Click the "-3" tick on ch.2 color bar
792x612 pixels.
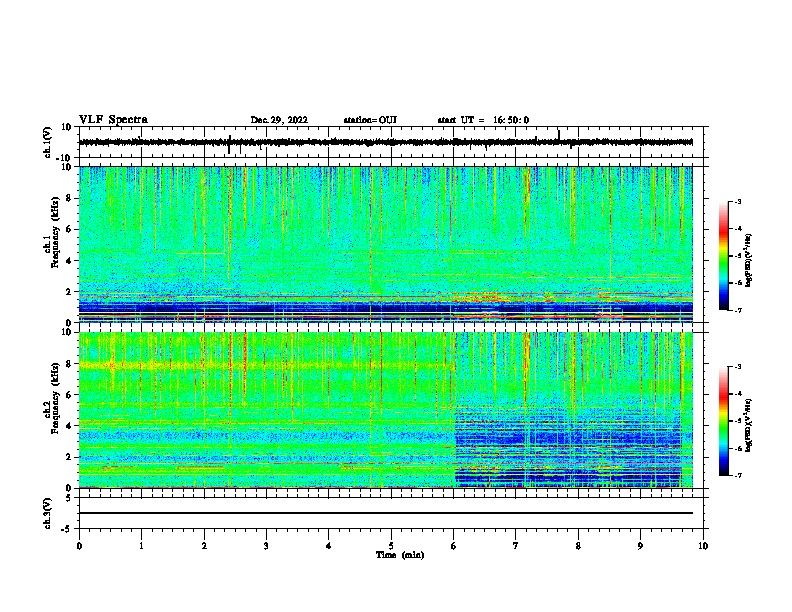coord(738,367)
